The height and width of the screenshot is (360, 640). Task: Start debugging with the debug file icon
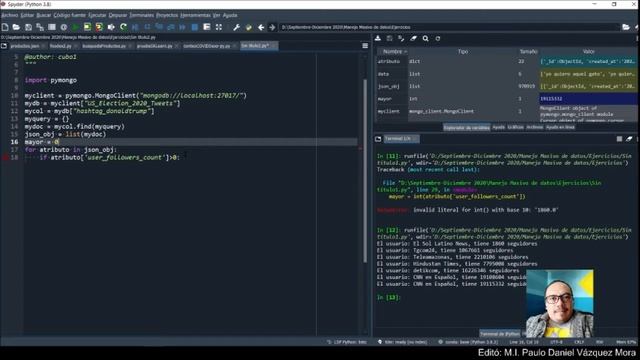[135, 27]
